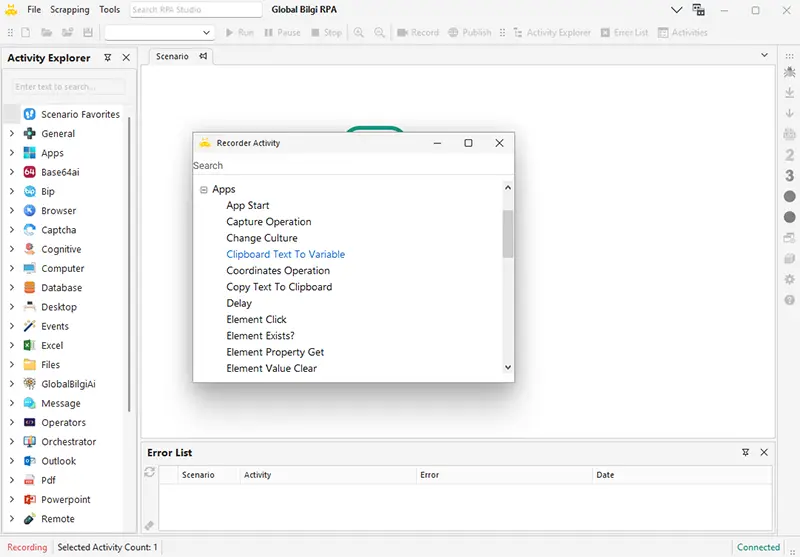Screen dimensions: 800x557
Task: Expand the Orchestrator category
Action: [12, 441]
